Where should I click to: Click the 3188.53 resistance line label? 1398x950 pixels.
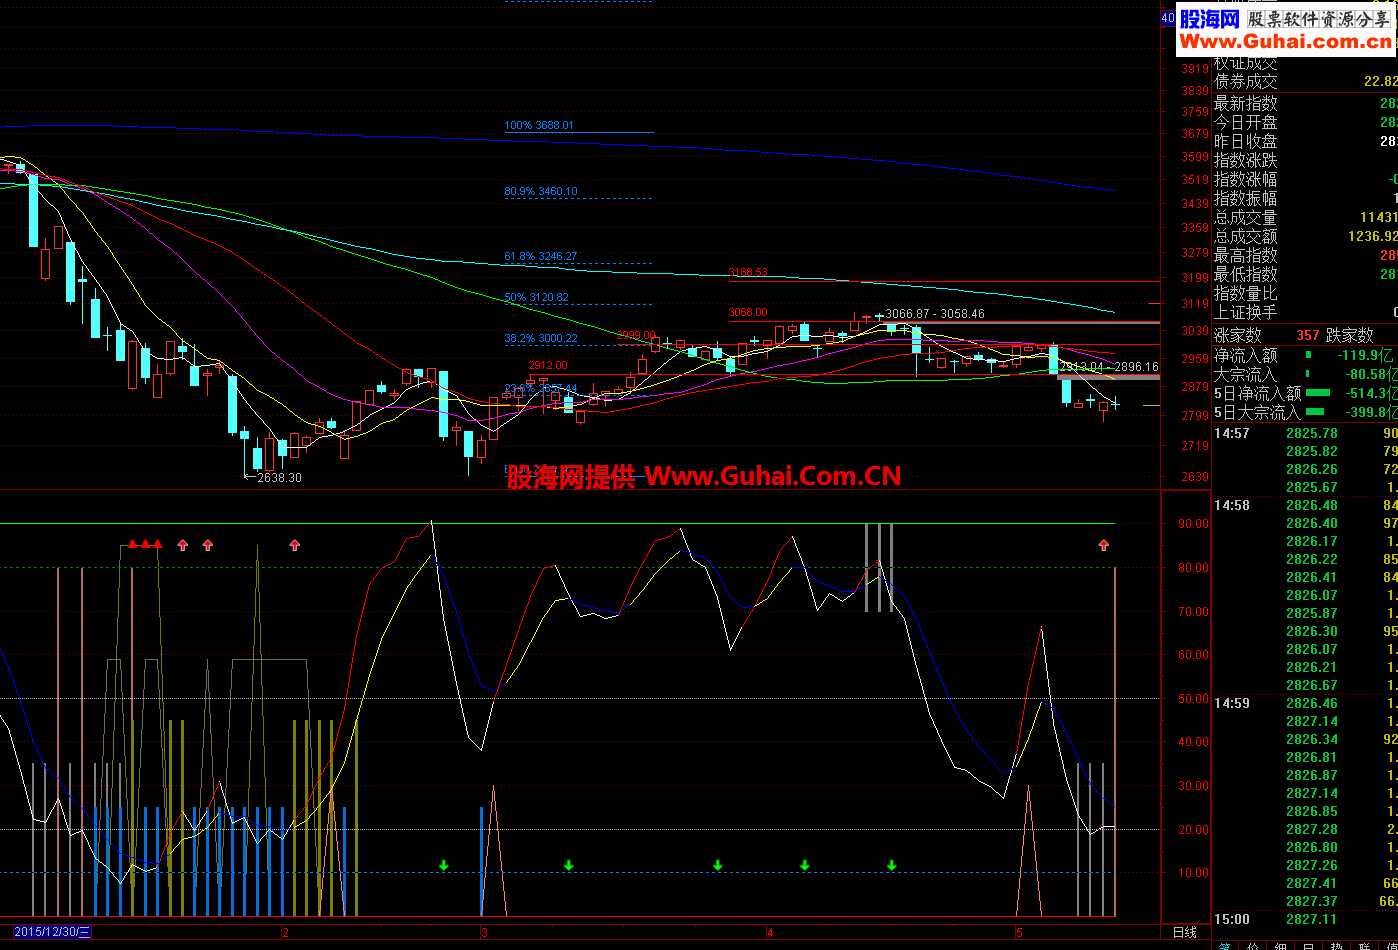pyautogui.click(x=748, y=272)
